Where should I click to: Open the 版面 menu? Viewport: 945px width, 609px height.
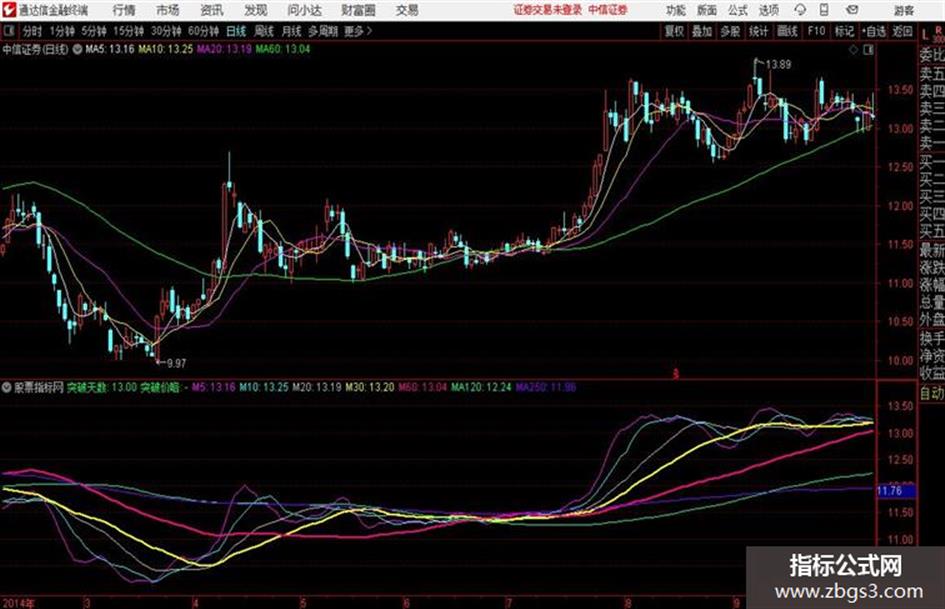tap(706, 10)
